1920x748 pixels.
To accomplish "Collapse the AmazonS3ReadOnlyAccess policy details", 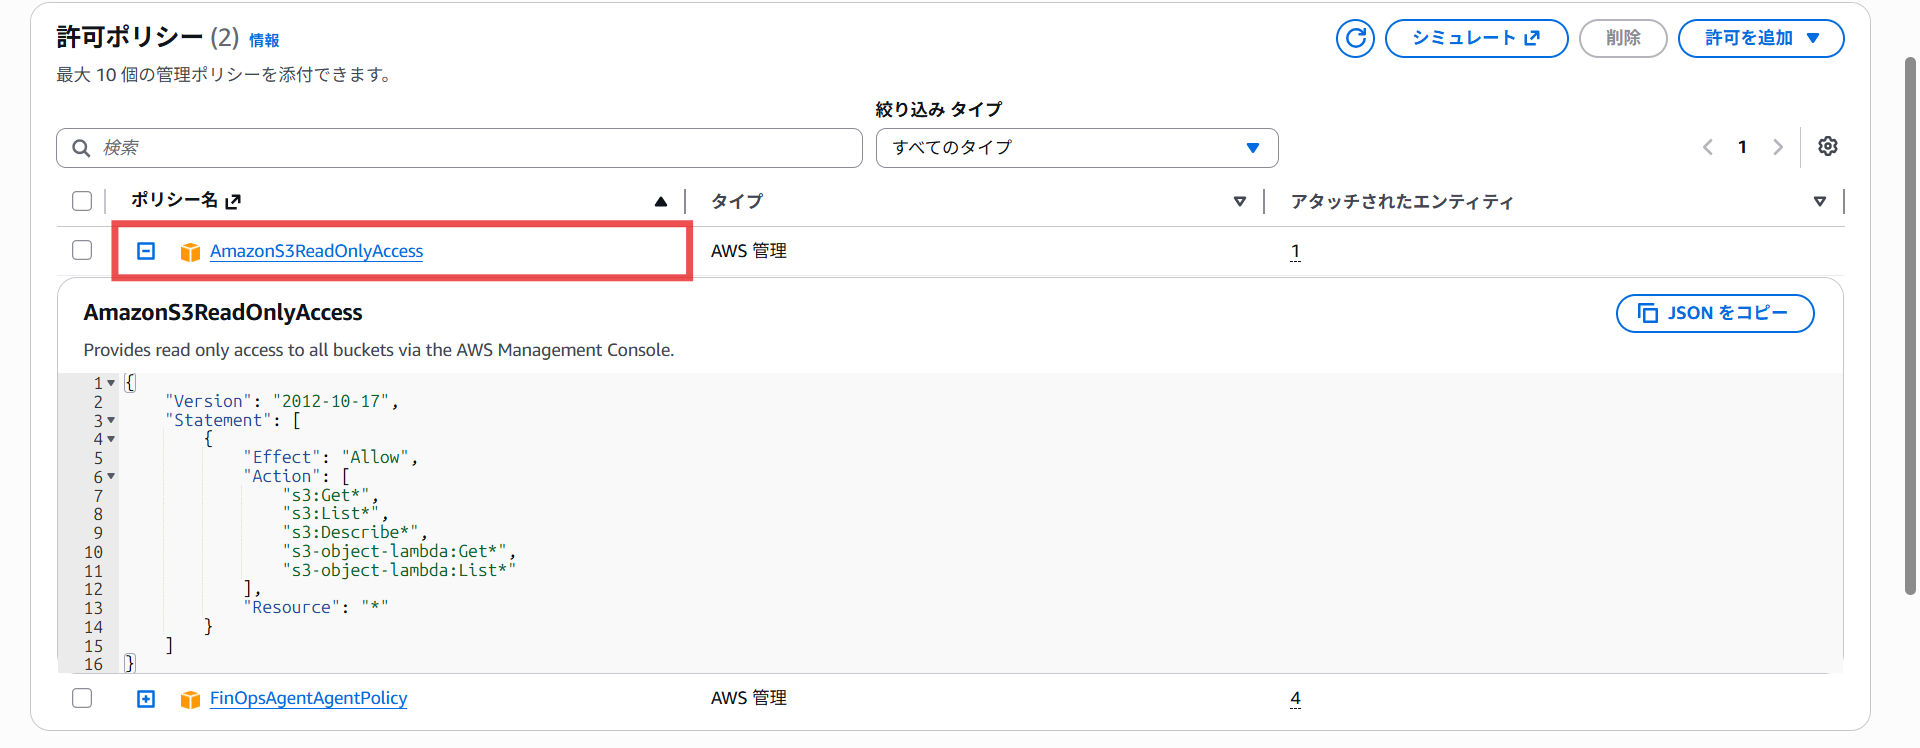I will (146, 251).
